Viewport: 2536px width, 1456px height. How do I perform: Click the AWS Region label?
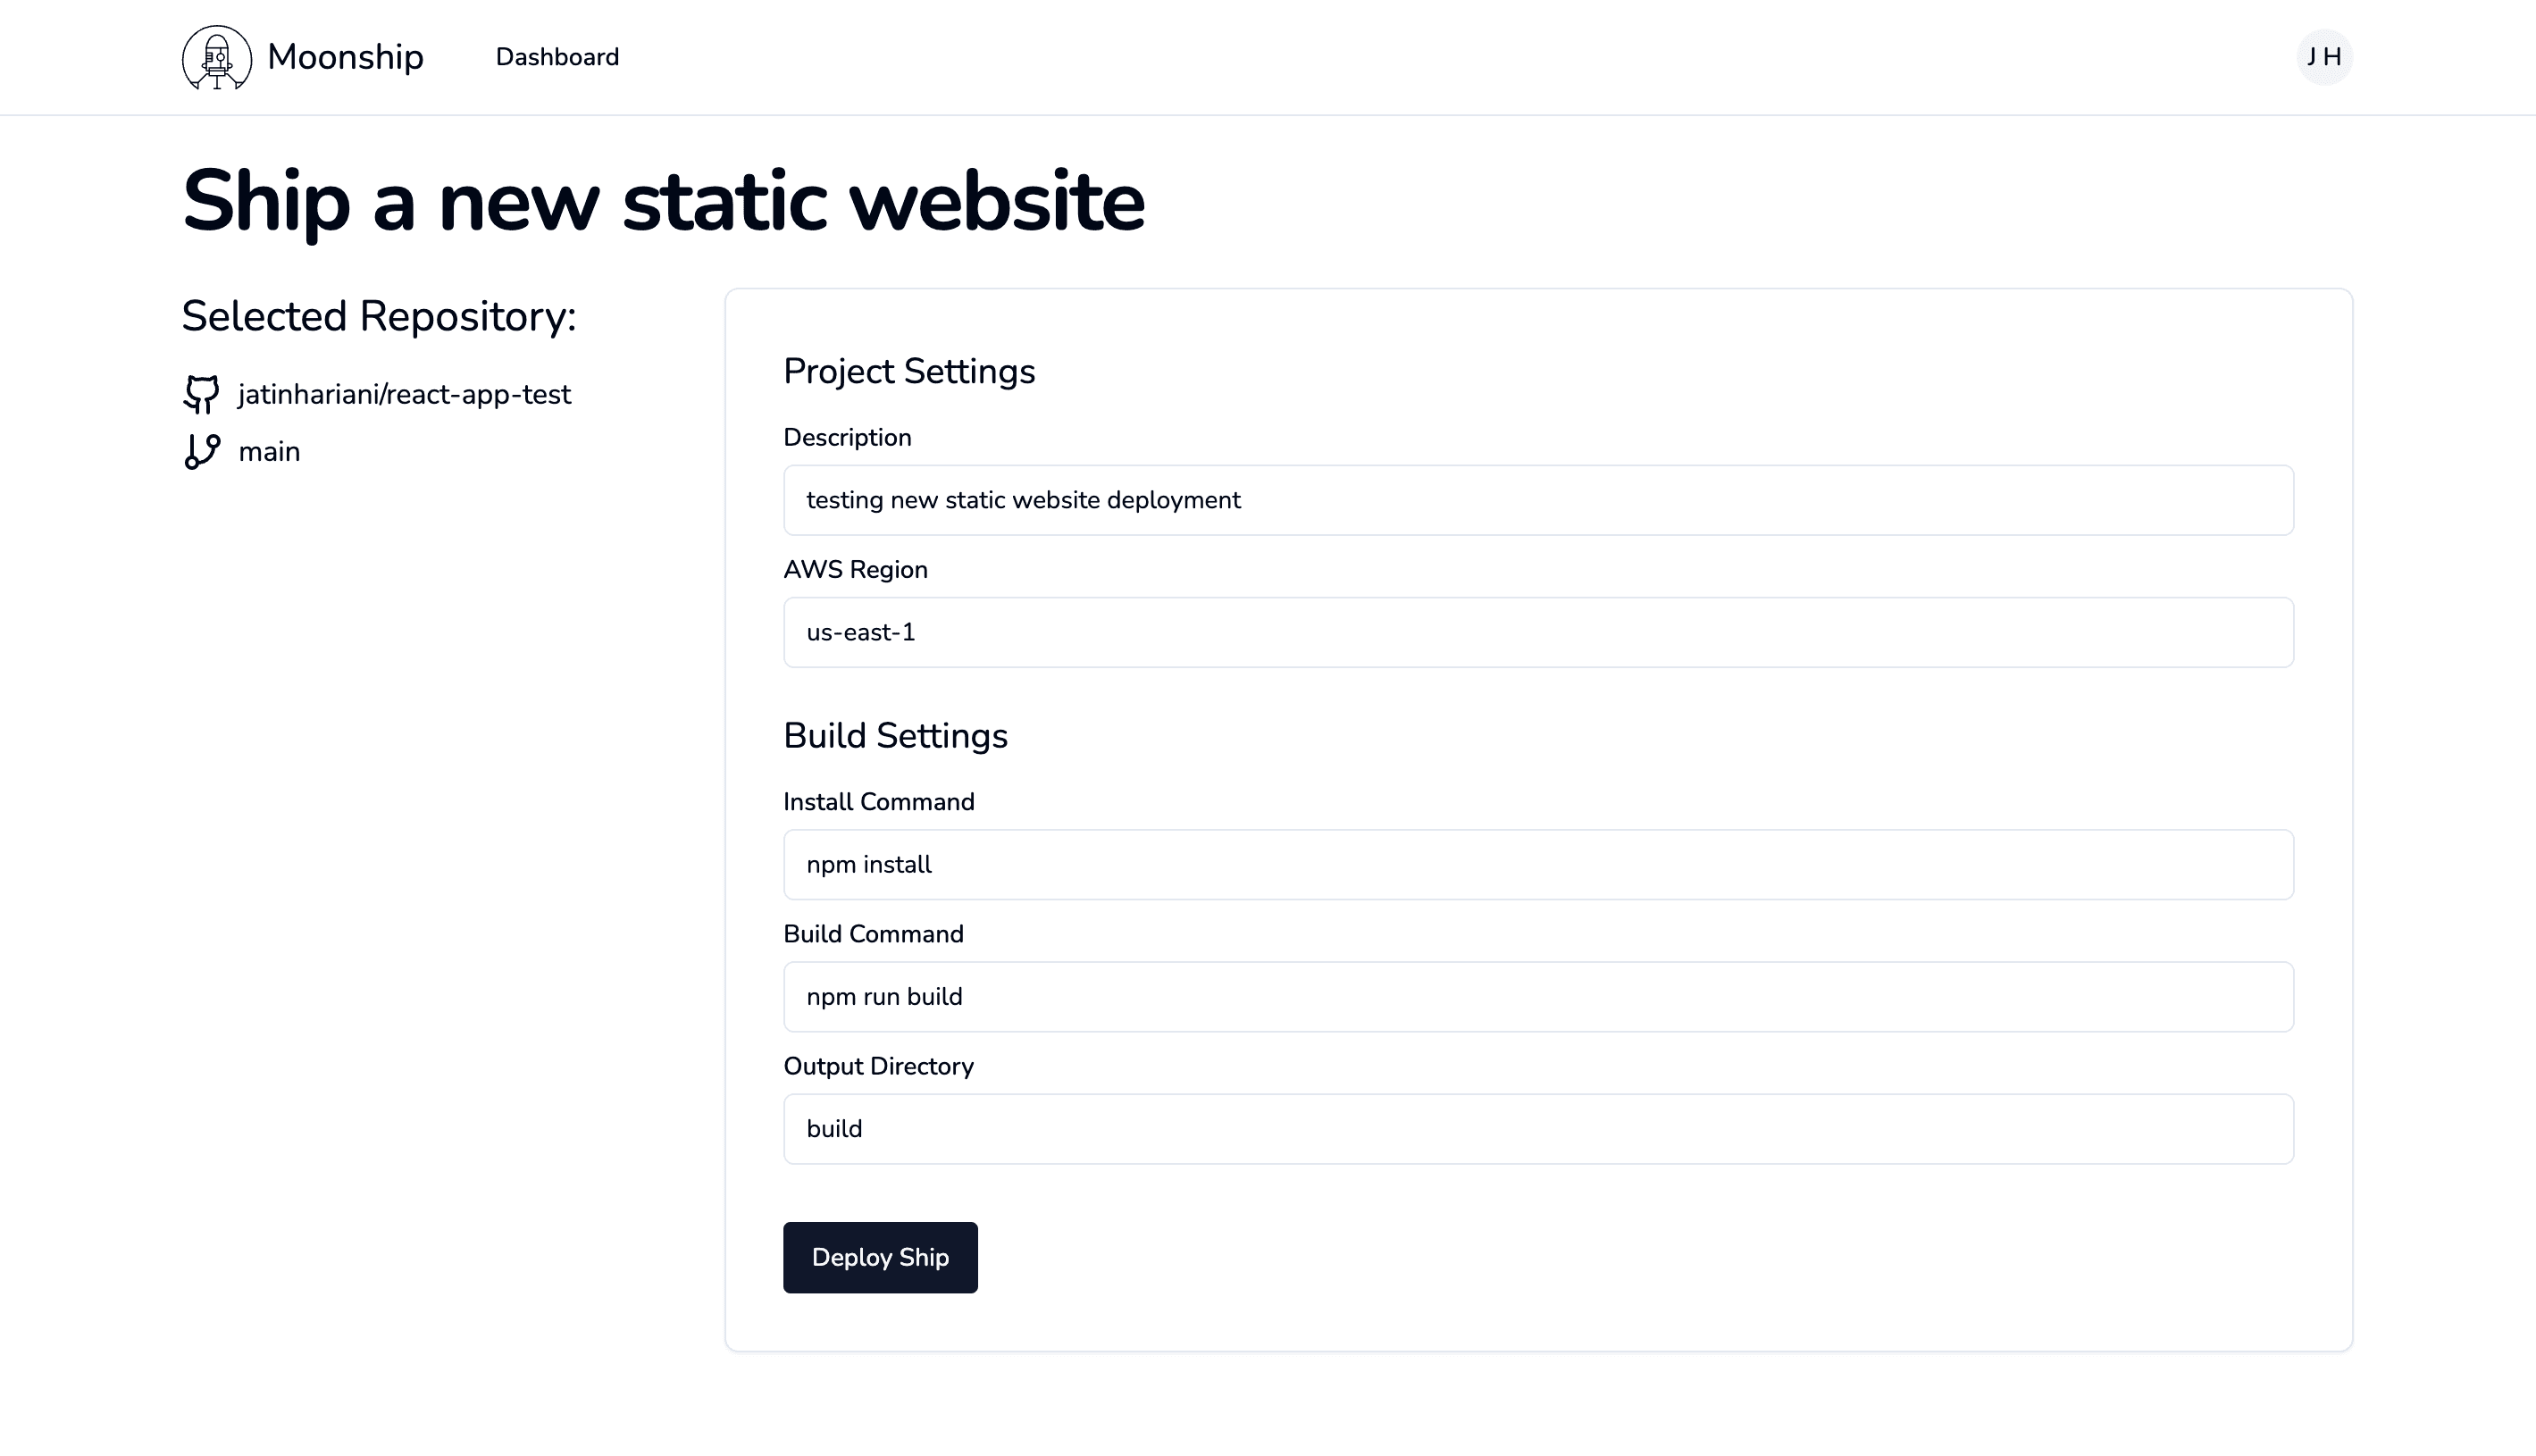pos(855,569)
